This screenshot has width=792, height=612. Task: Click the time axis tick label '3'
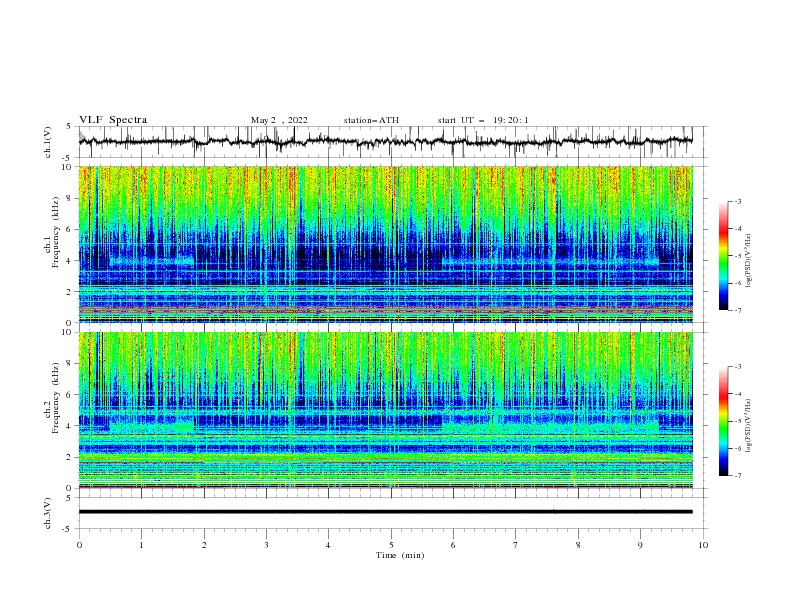pos(266,545)
